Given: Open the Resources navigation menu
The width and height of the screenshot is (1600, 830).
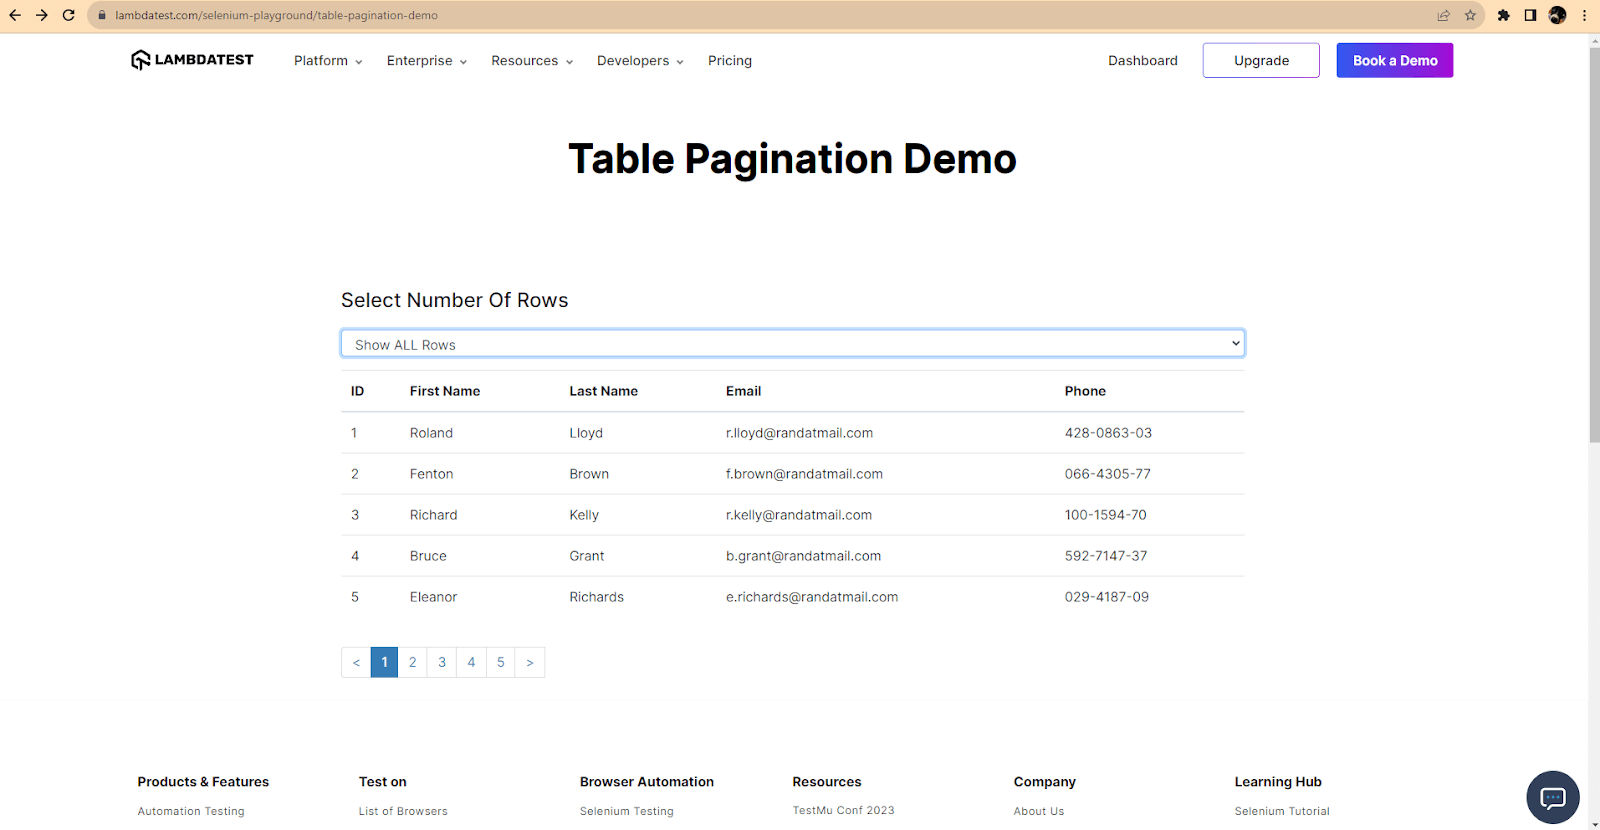Looking at the screenshot, I should pos(532,61).
